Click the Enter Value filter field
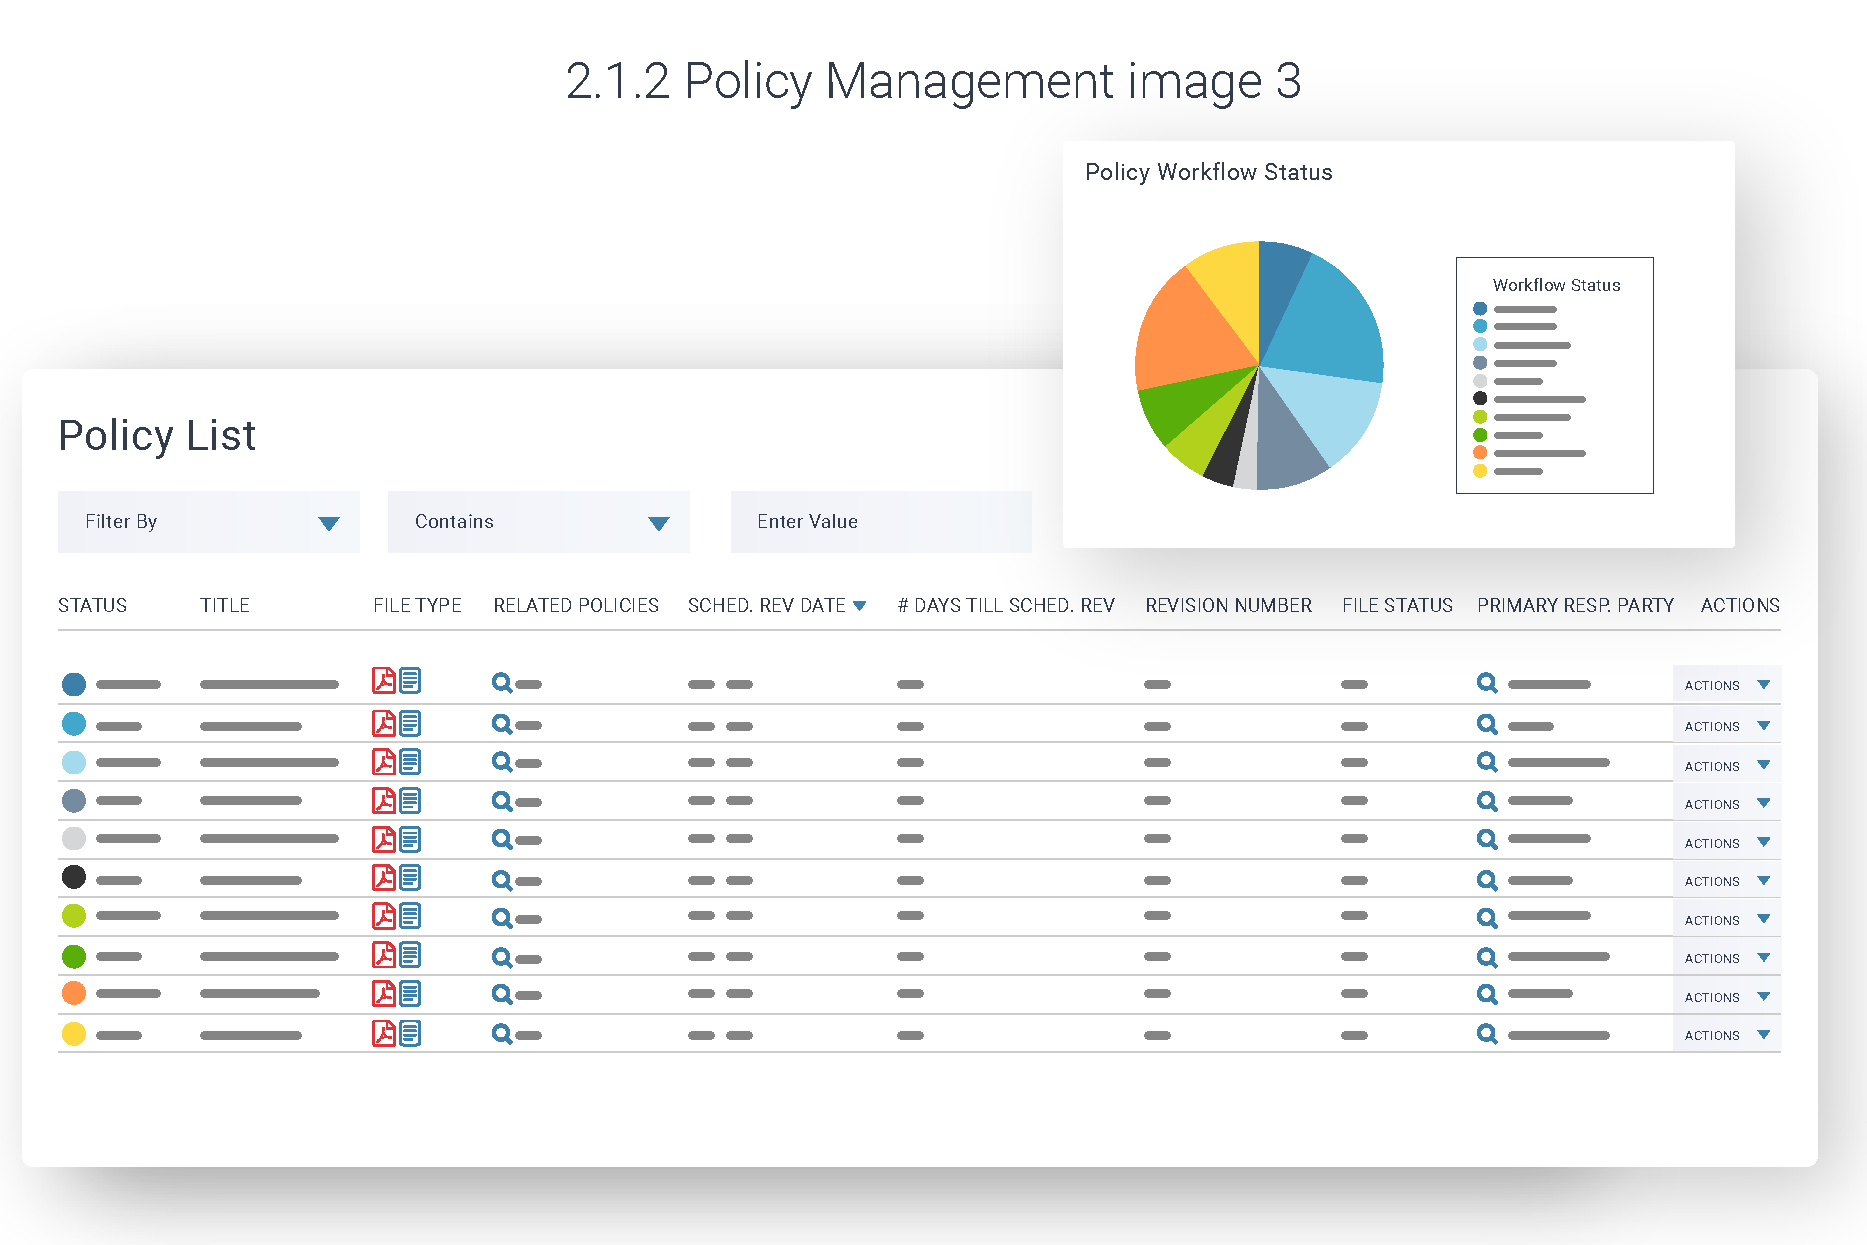The image size is (1867, 1245). coord(881,522)
